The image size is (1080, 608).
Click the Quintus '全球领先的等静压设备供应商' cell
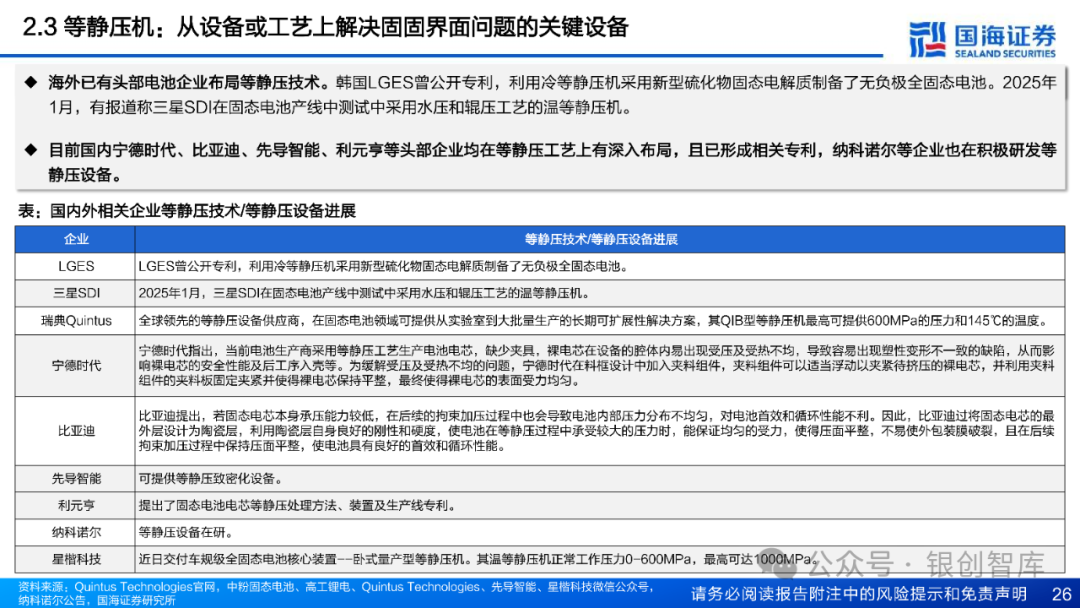[x=600, y=321]
